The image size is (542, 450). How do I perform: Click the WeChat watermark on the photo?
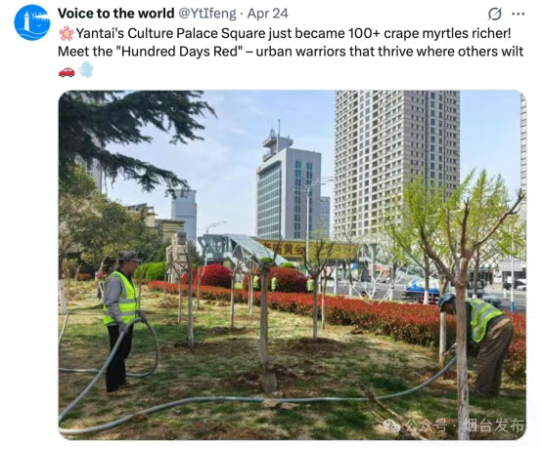[x=454, y=425]
